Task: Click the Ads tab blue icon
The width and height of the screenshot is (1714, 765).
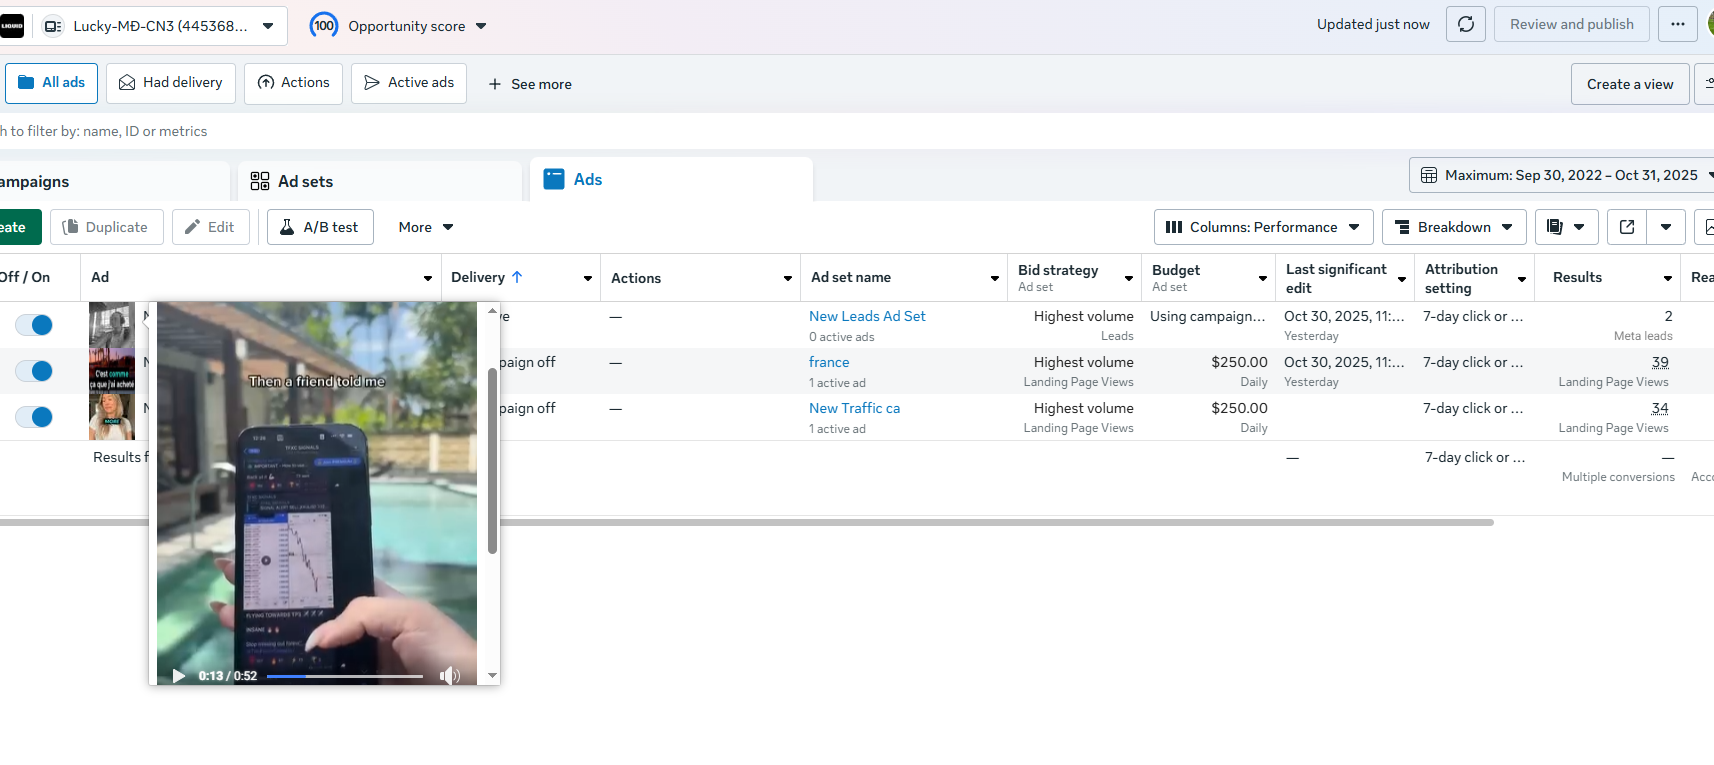Action: click(x=554, y=179)
